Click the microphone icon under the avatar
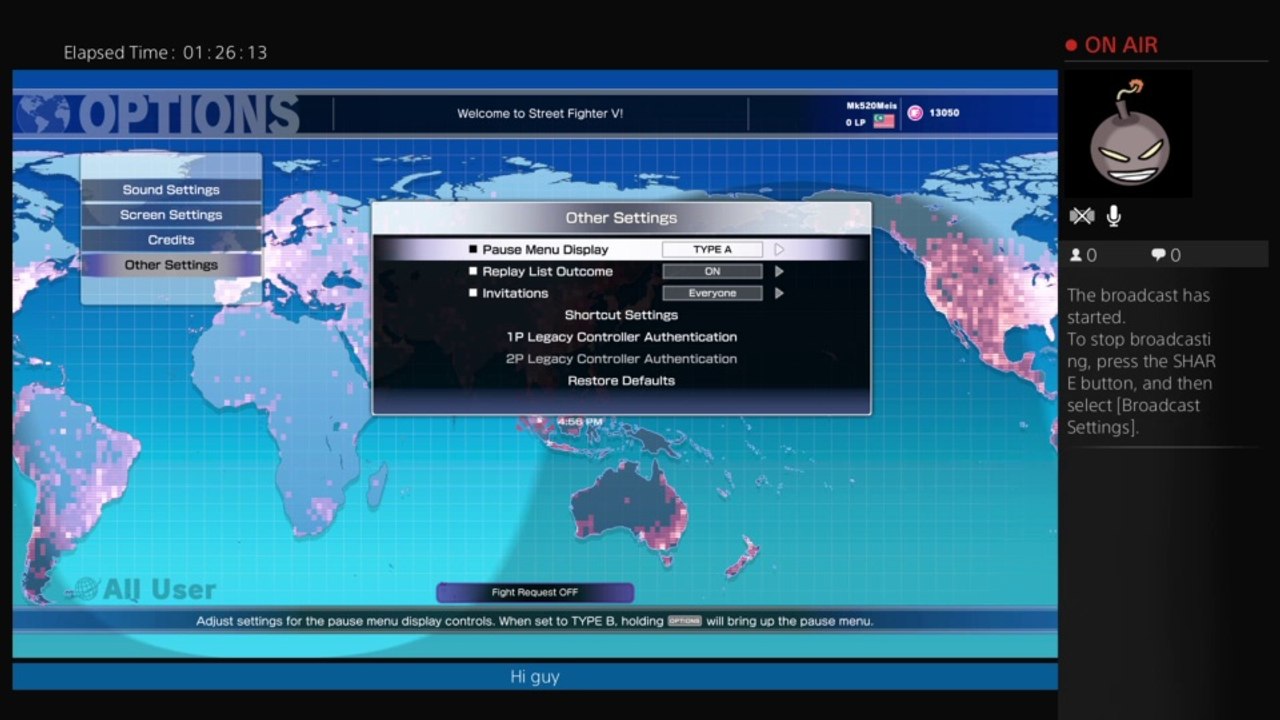1280x720 pixels. [1114, 216]
